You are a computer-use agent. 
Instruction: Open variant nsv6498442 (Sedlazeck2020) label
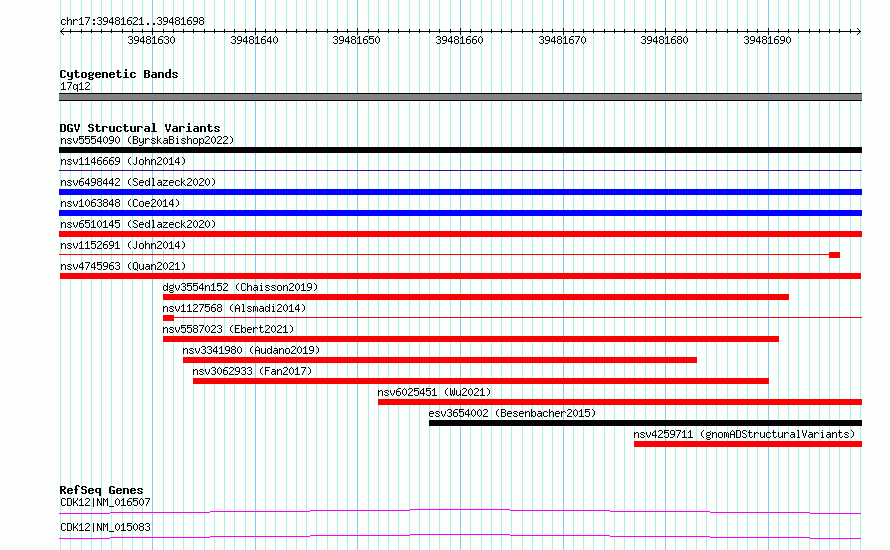[x=138, y=182]
